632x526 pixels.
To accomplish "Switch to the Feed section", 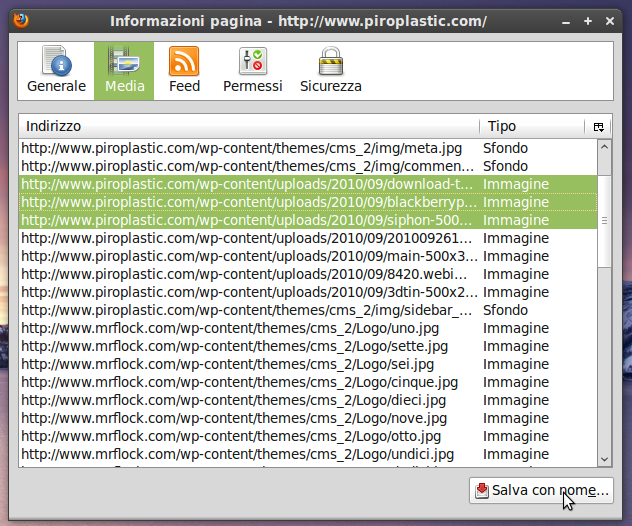I will tap(184, 70).
